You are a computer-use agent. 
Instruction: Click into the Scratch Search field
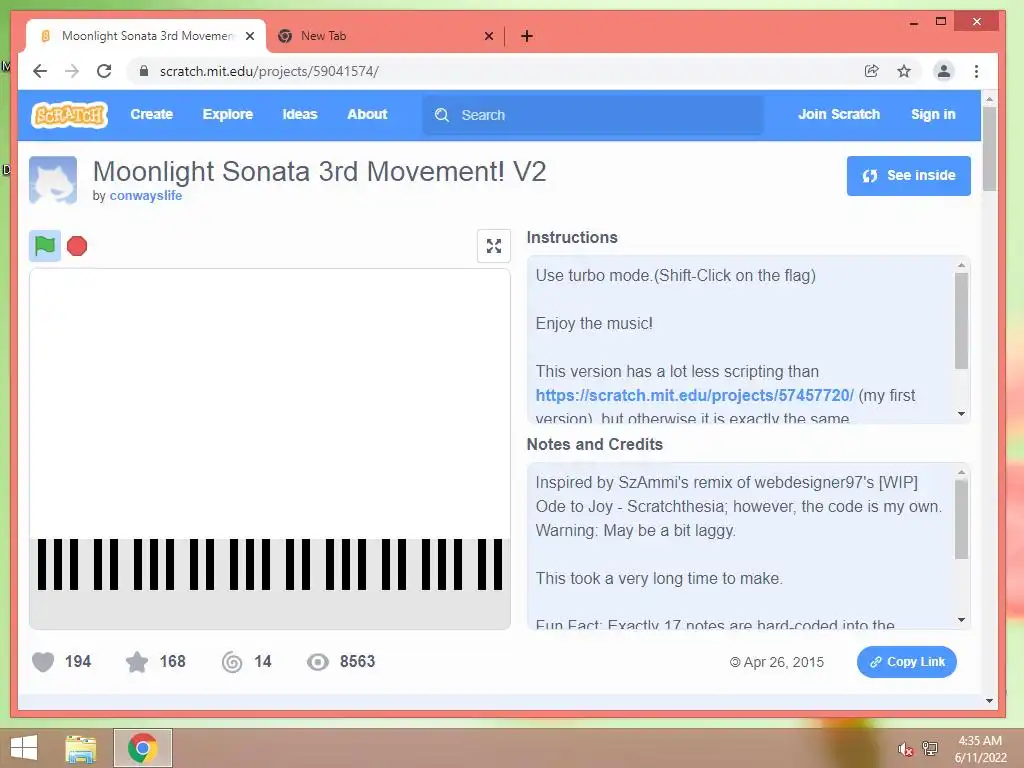(593, 115)
